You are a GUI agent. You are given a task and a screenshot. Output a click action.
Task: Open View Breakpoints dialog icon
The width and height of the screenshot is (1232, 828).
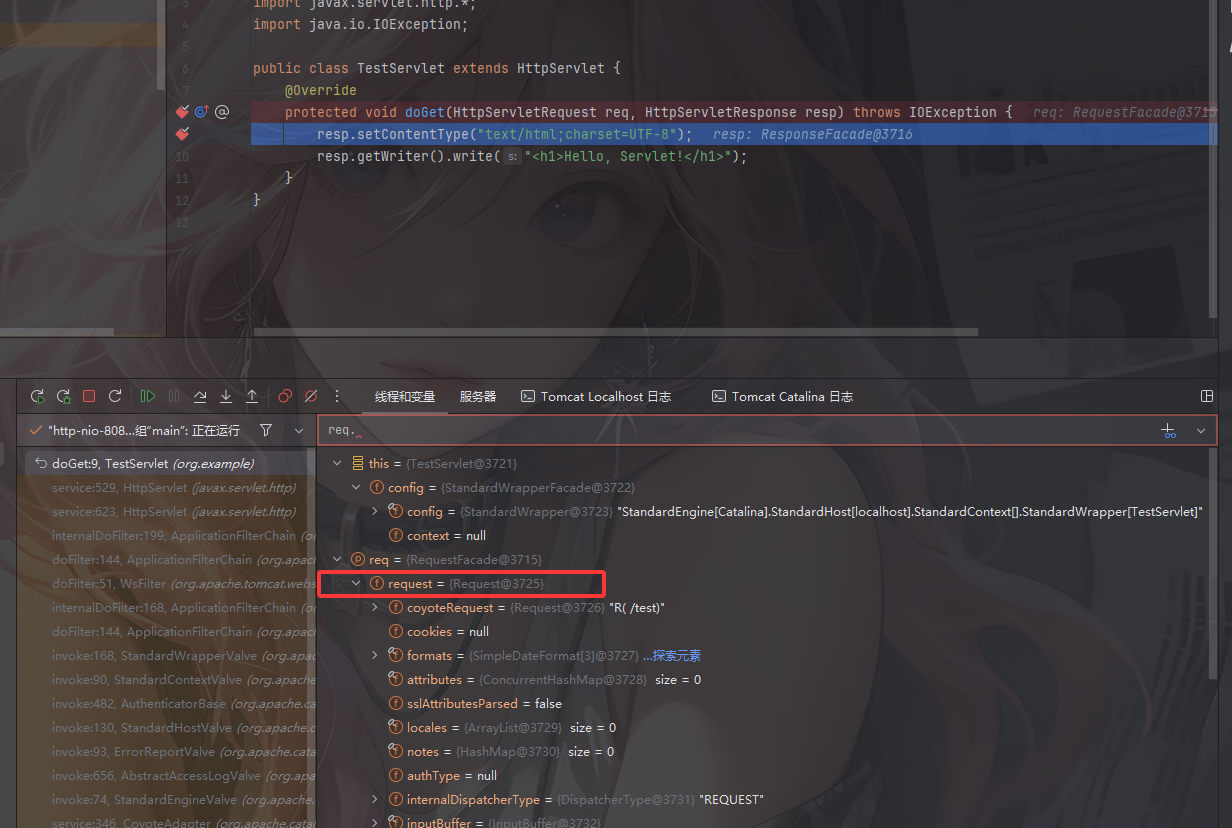point(285,397)
